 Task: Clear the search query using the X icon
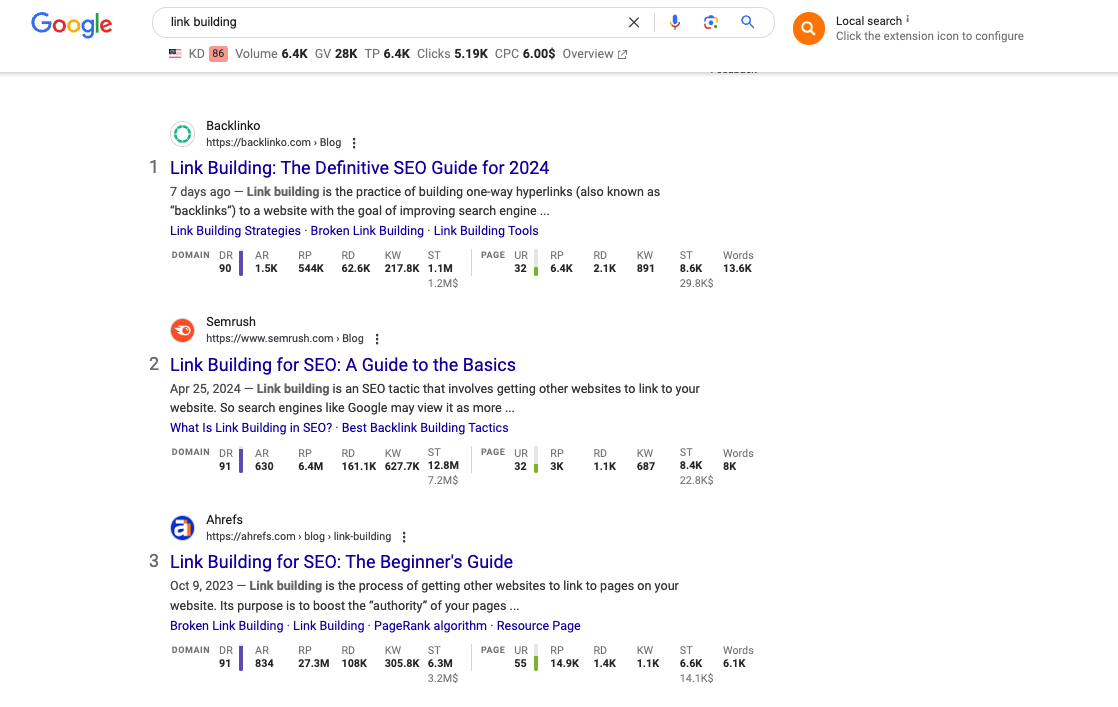[x=634, y=21]
